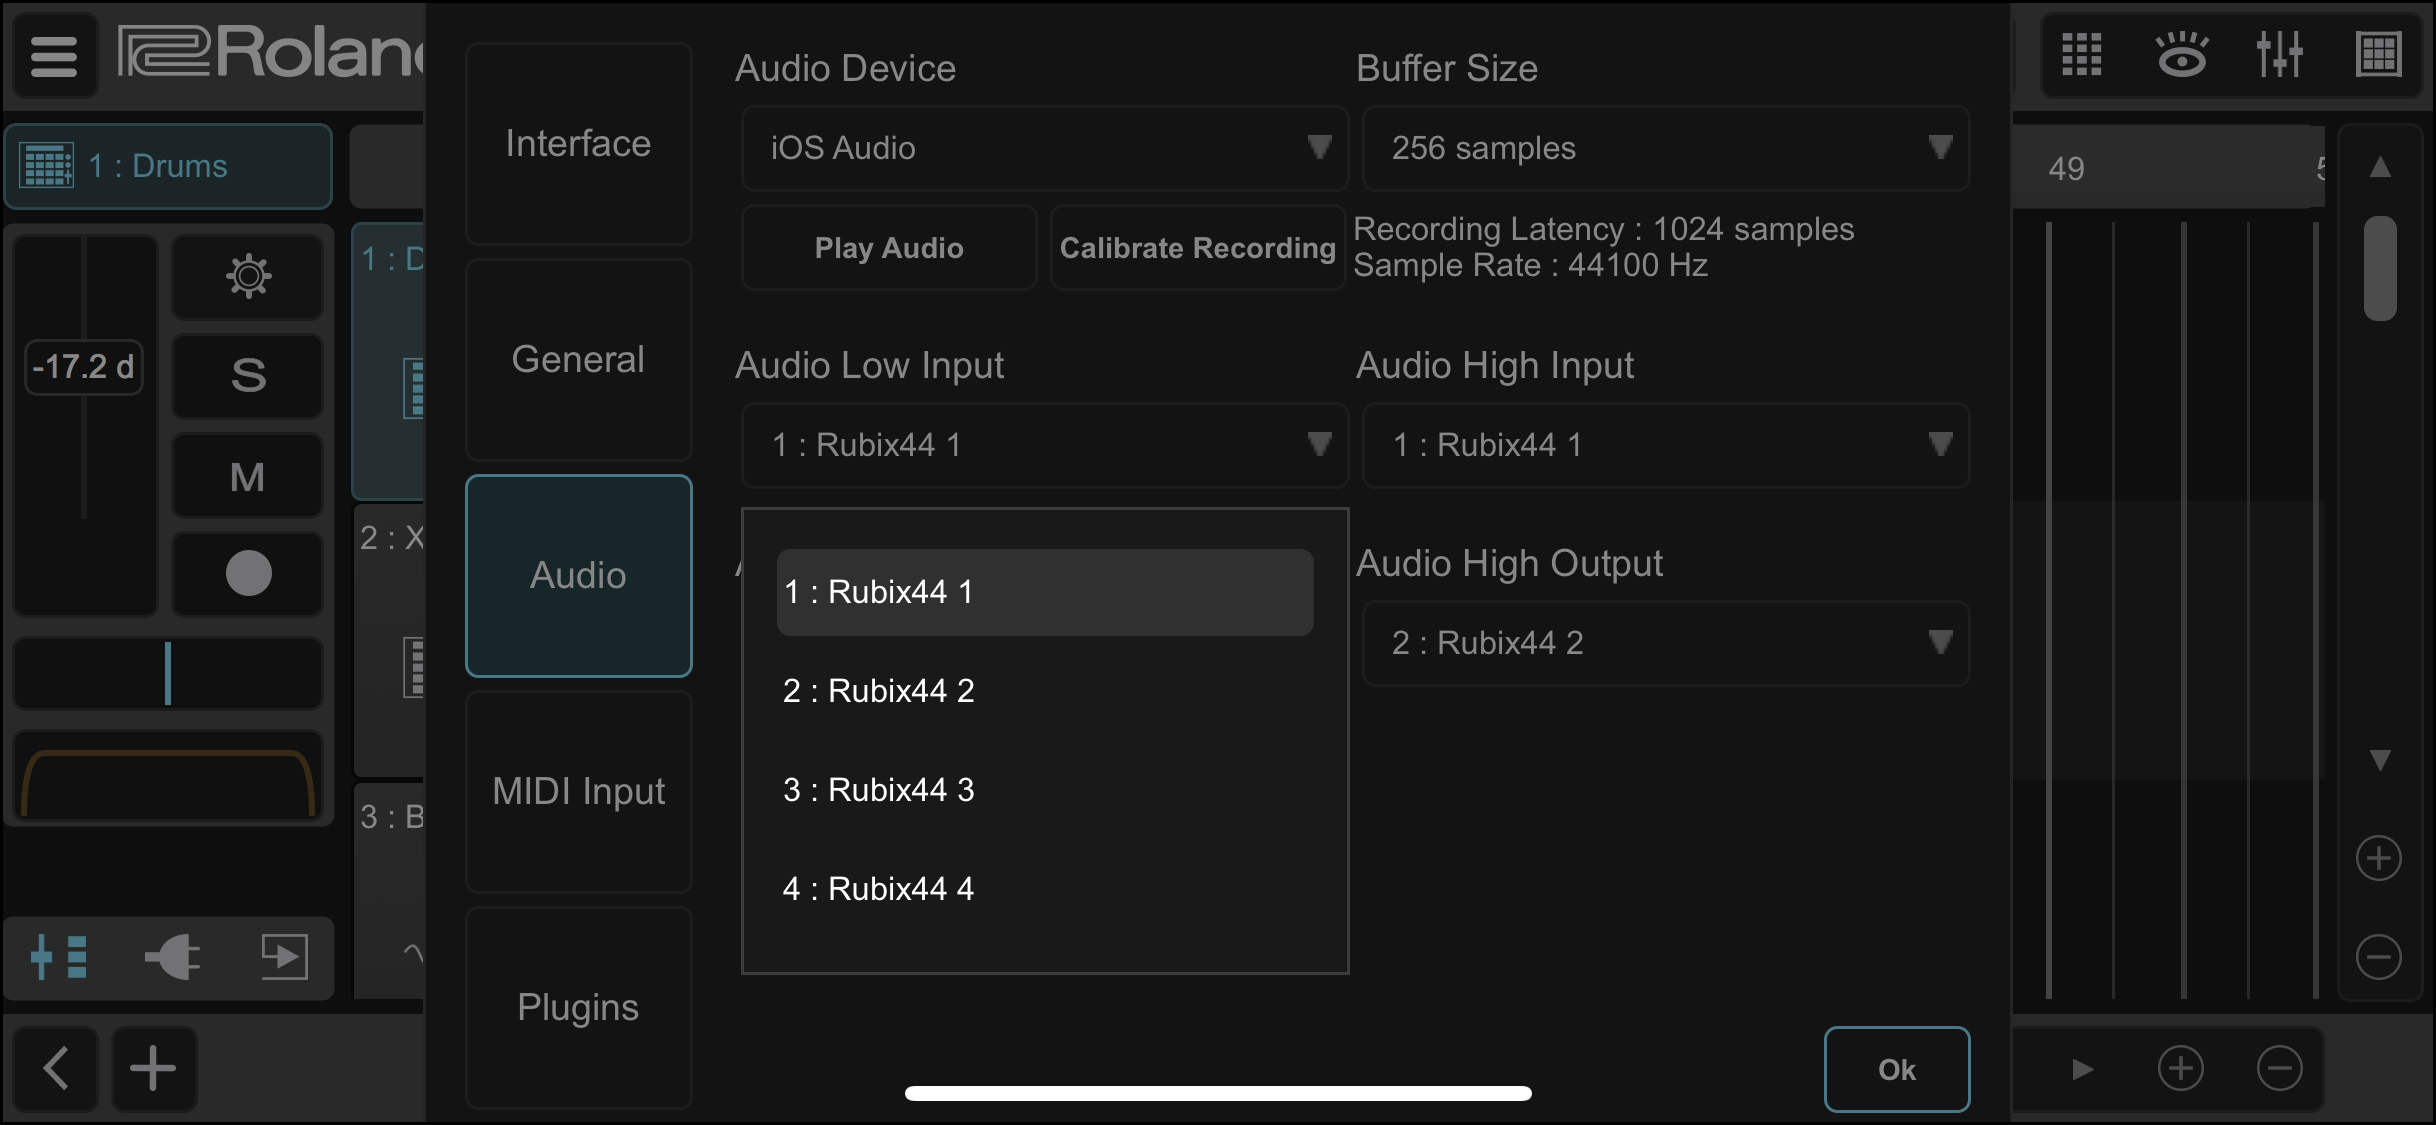Click the horizontal zoom in plus icon
Viewport: 2436px width, 1125px height.
2181,1069
